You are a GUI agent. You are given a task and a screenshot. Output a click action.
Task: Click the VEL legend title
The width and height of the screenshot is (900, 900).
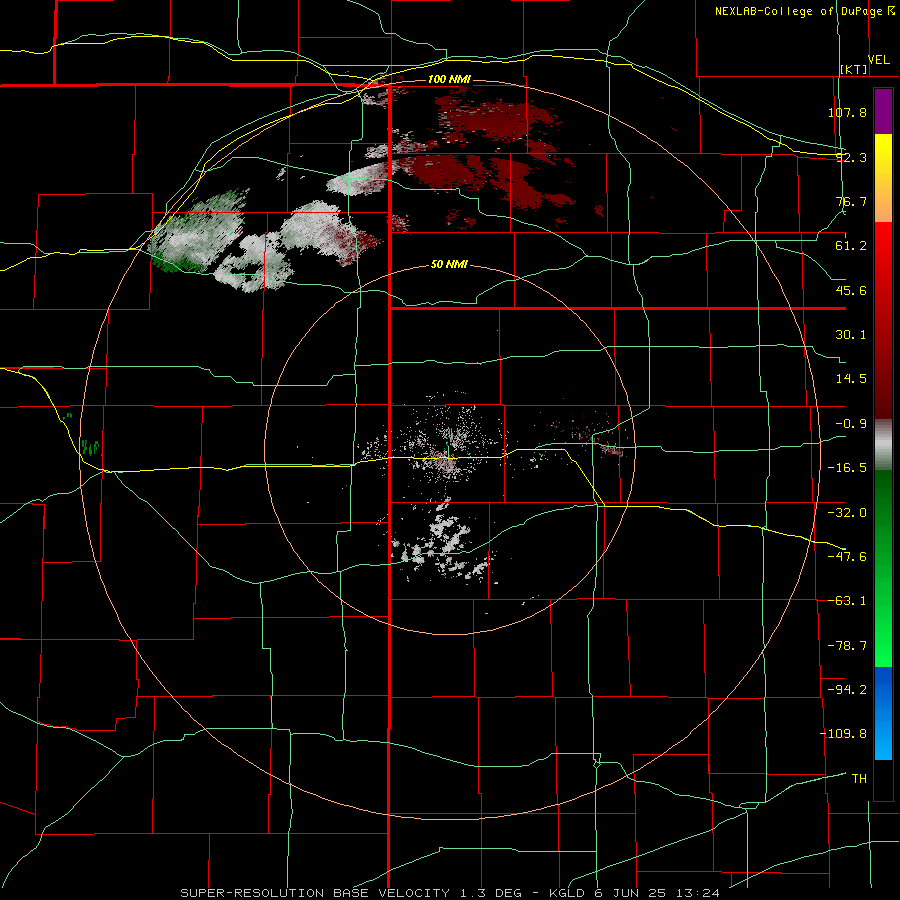879,60
